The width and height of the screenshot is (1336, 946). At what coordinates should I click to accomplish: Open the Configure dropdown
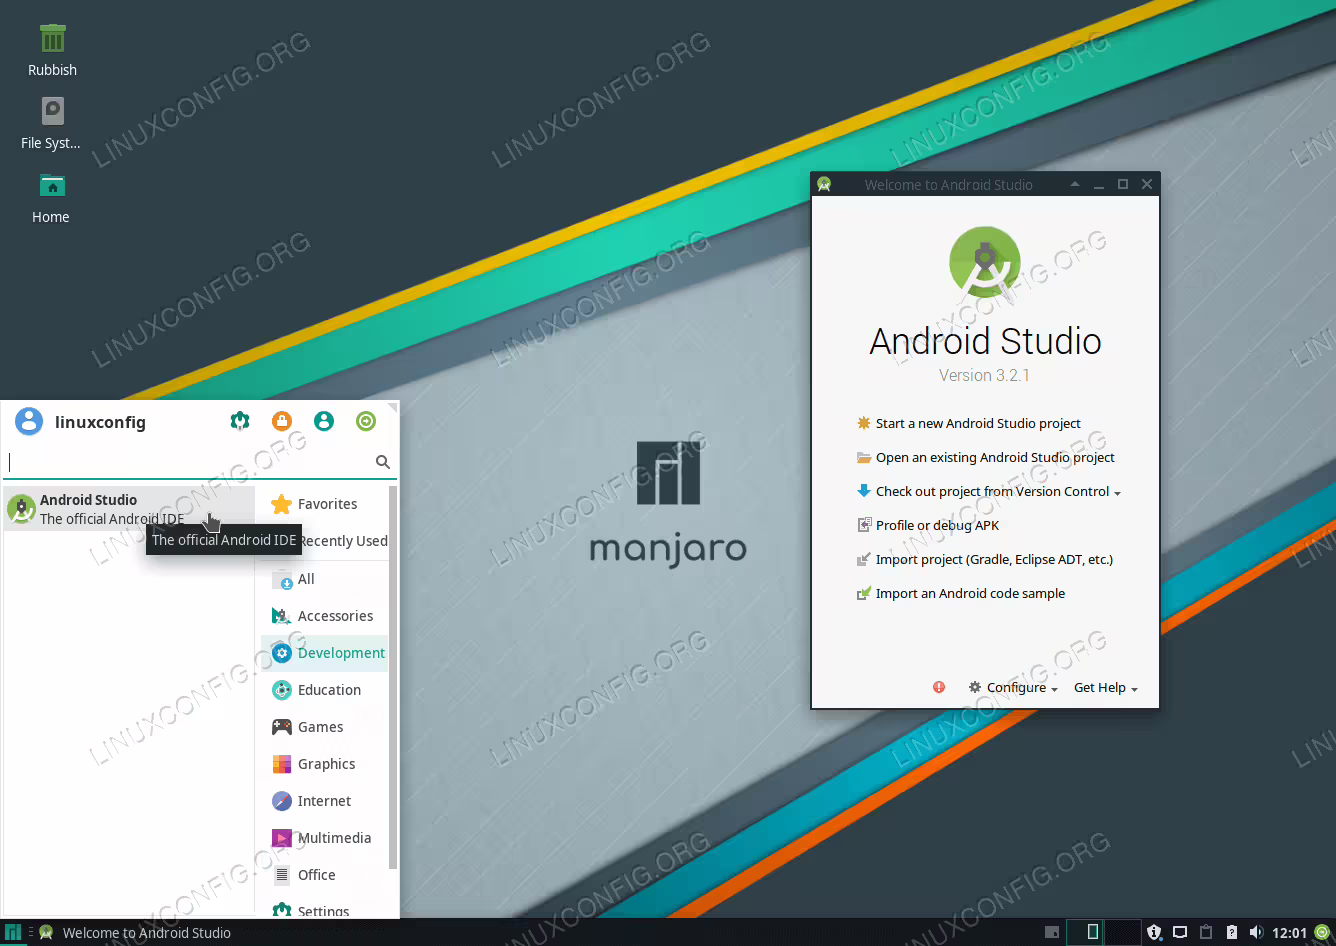1013,687
